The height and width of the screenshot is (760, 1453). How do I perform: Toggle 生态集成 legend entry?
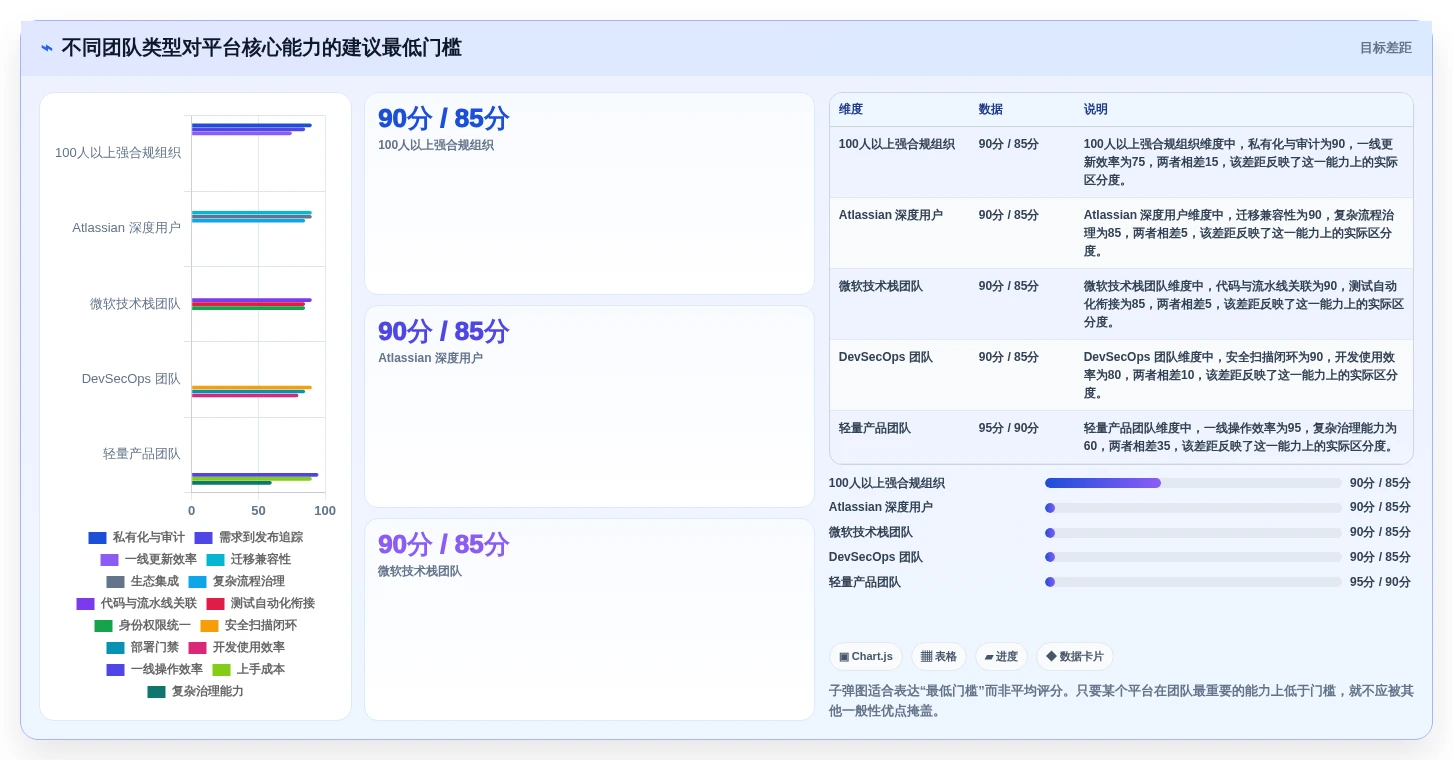click(143, 582)
